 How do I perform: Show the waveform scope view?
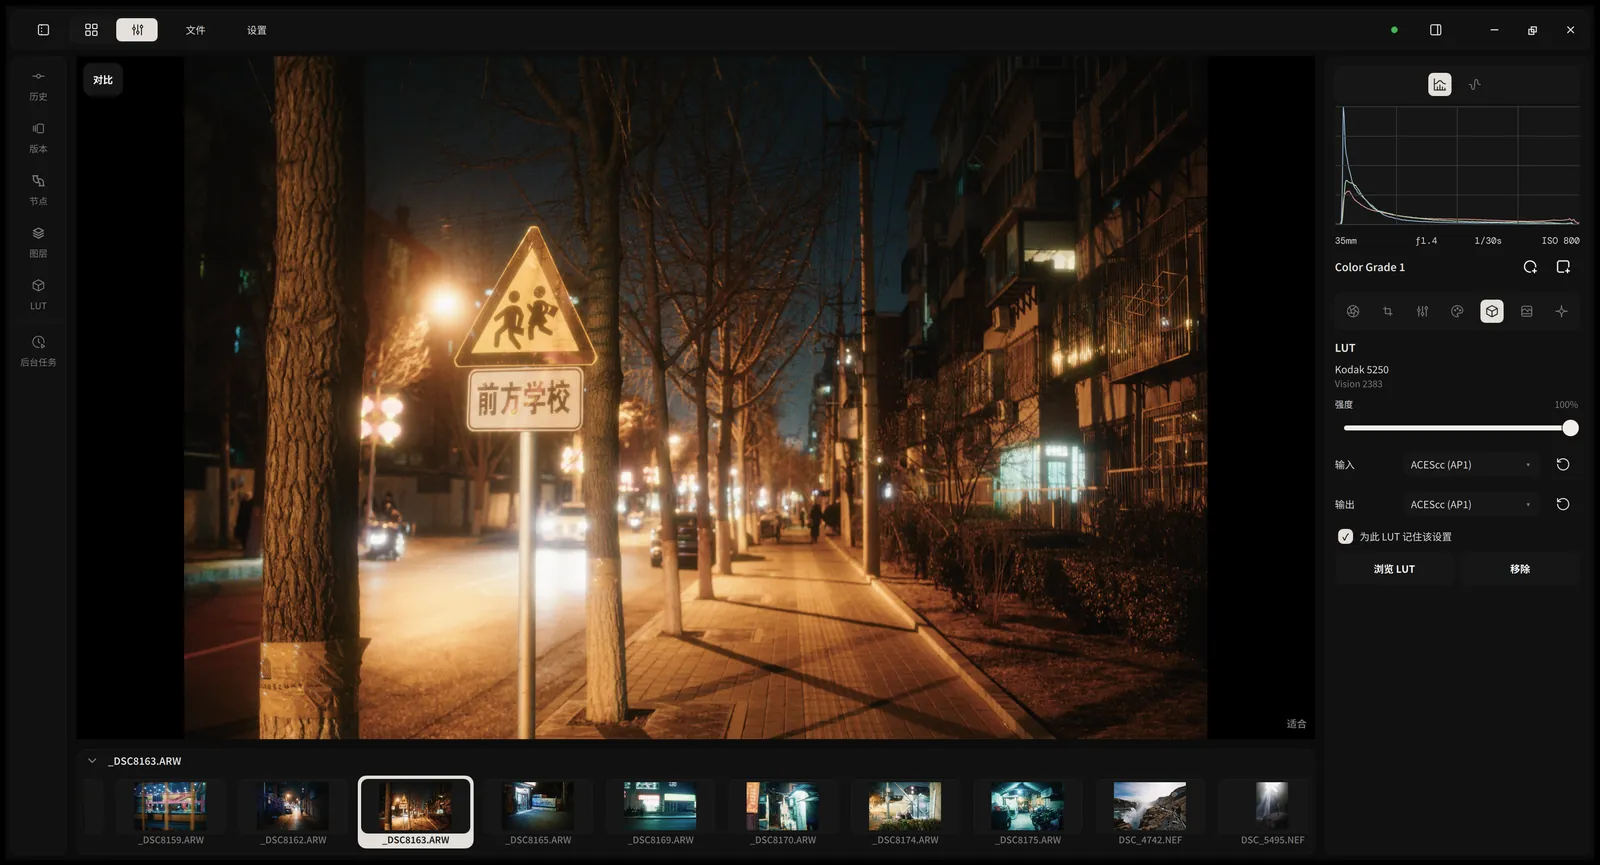[1475, 85]
